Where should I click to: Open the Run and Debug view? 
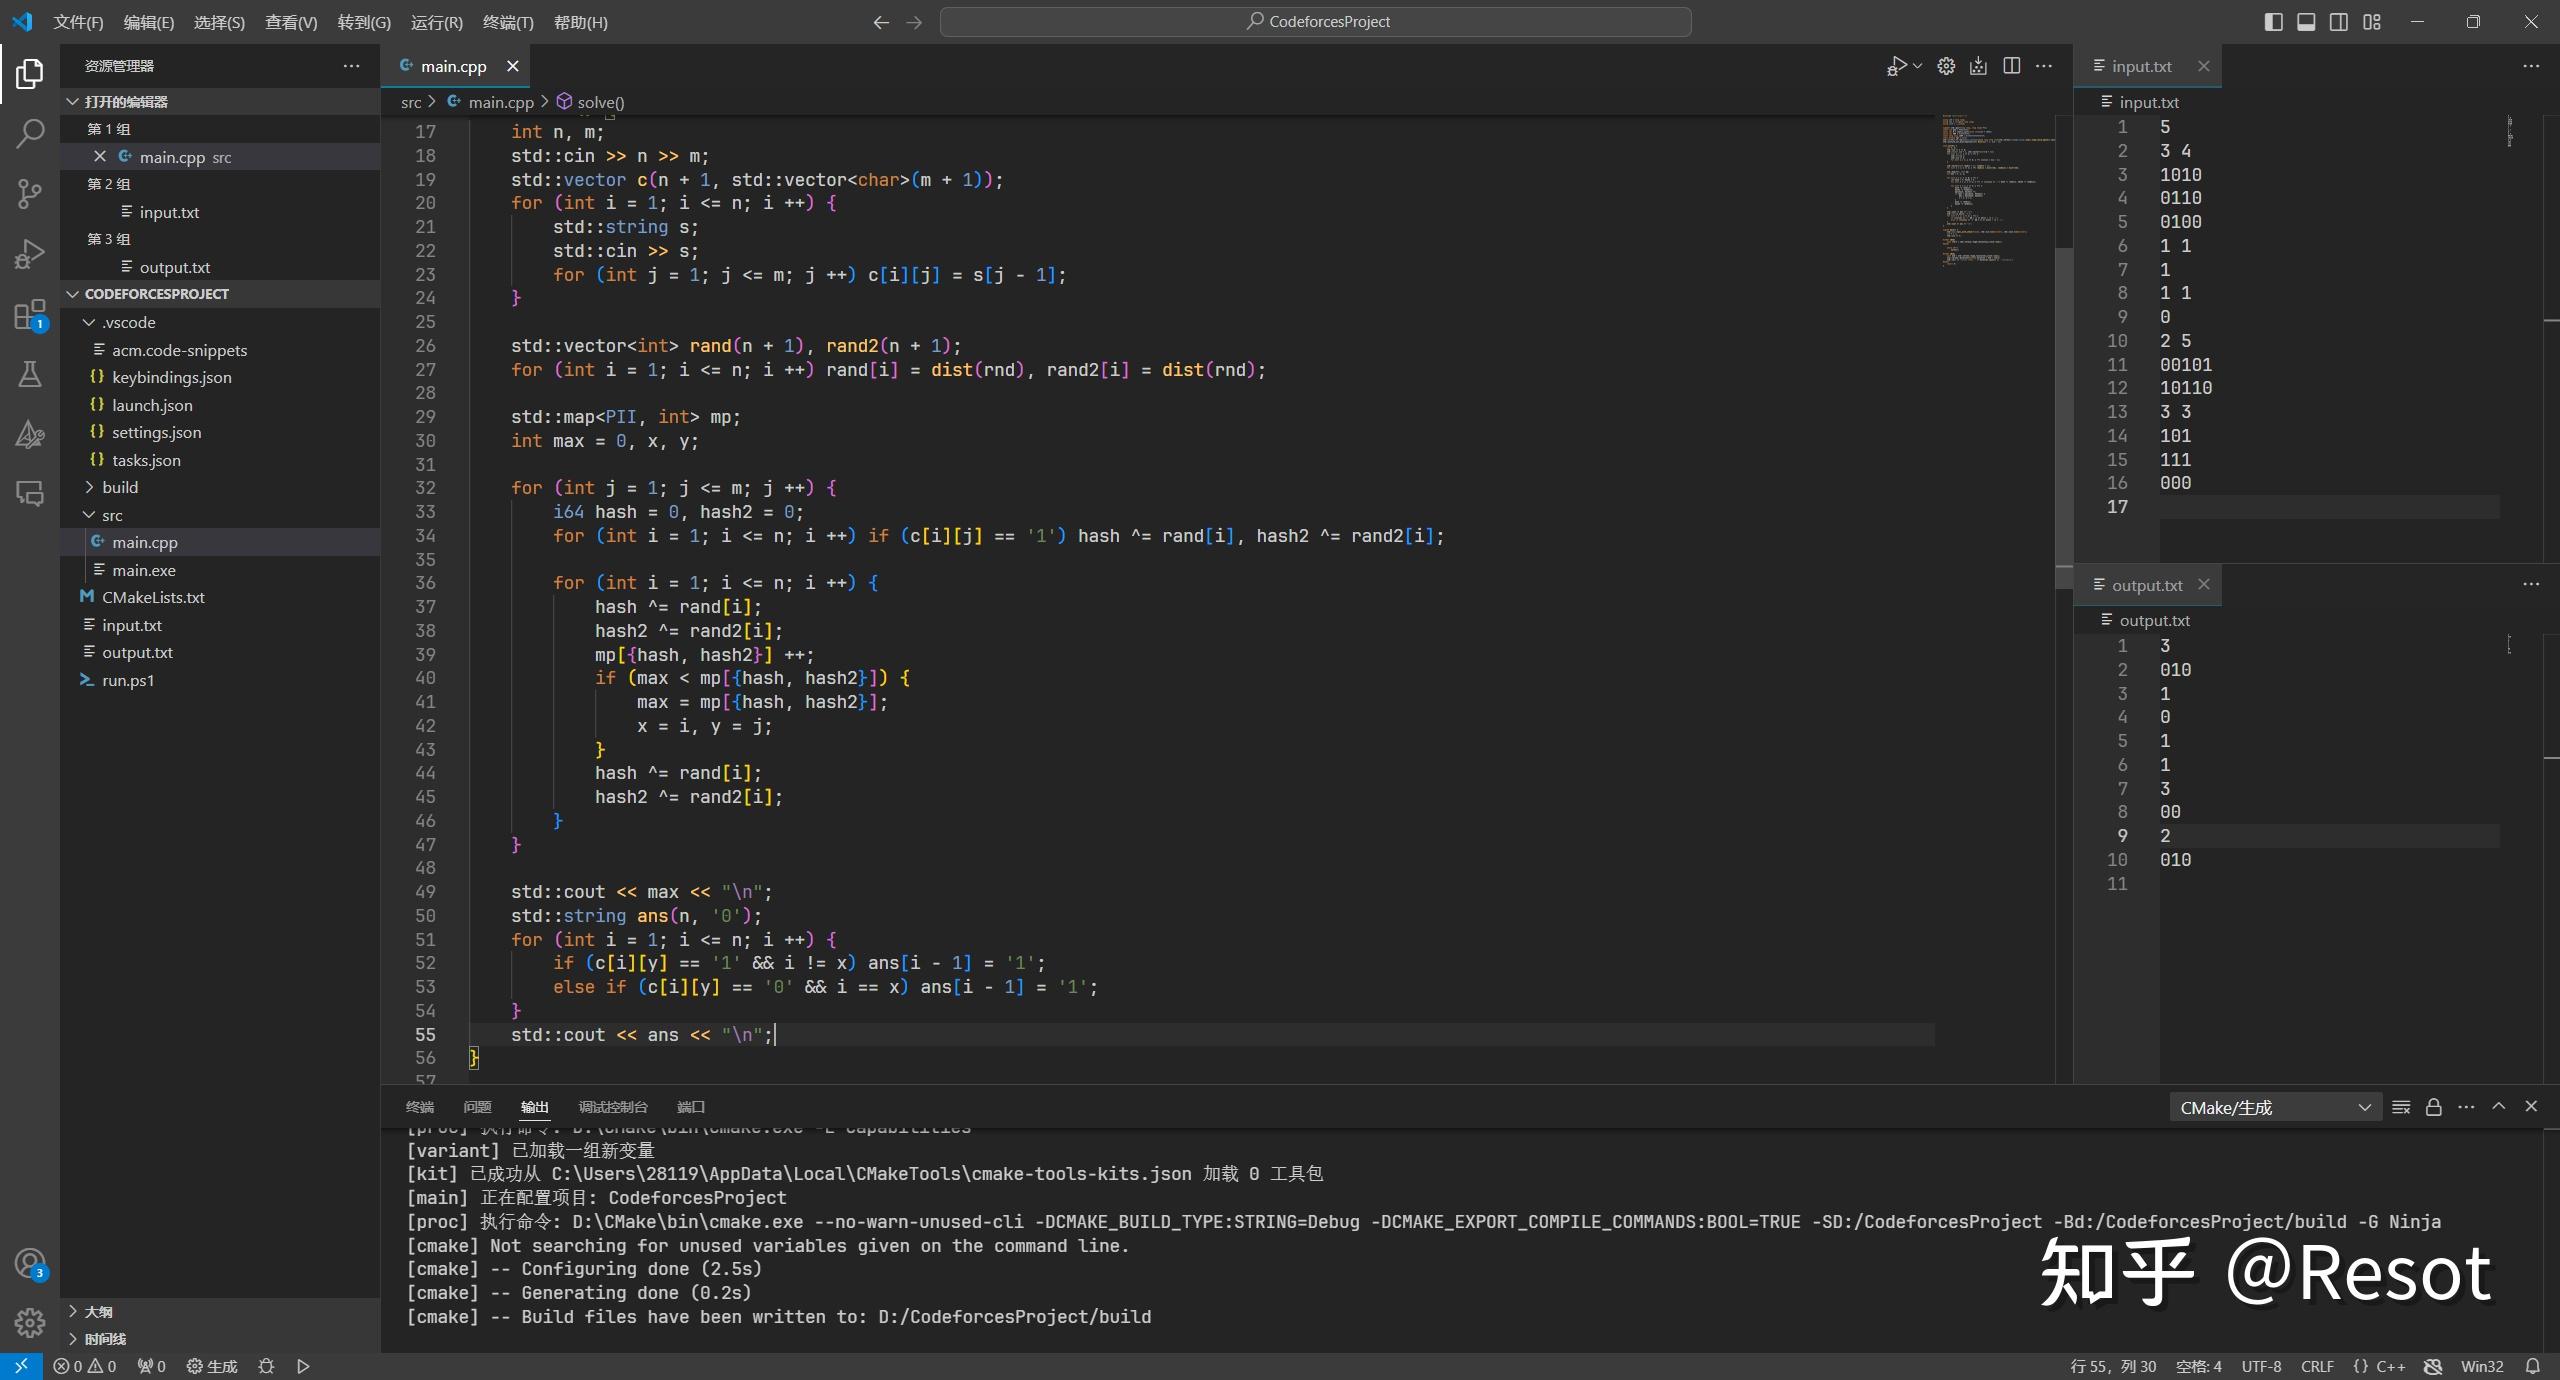pyautogui.click(x=29, y=254)
